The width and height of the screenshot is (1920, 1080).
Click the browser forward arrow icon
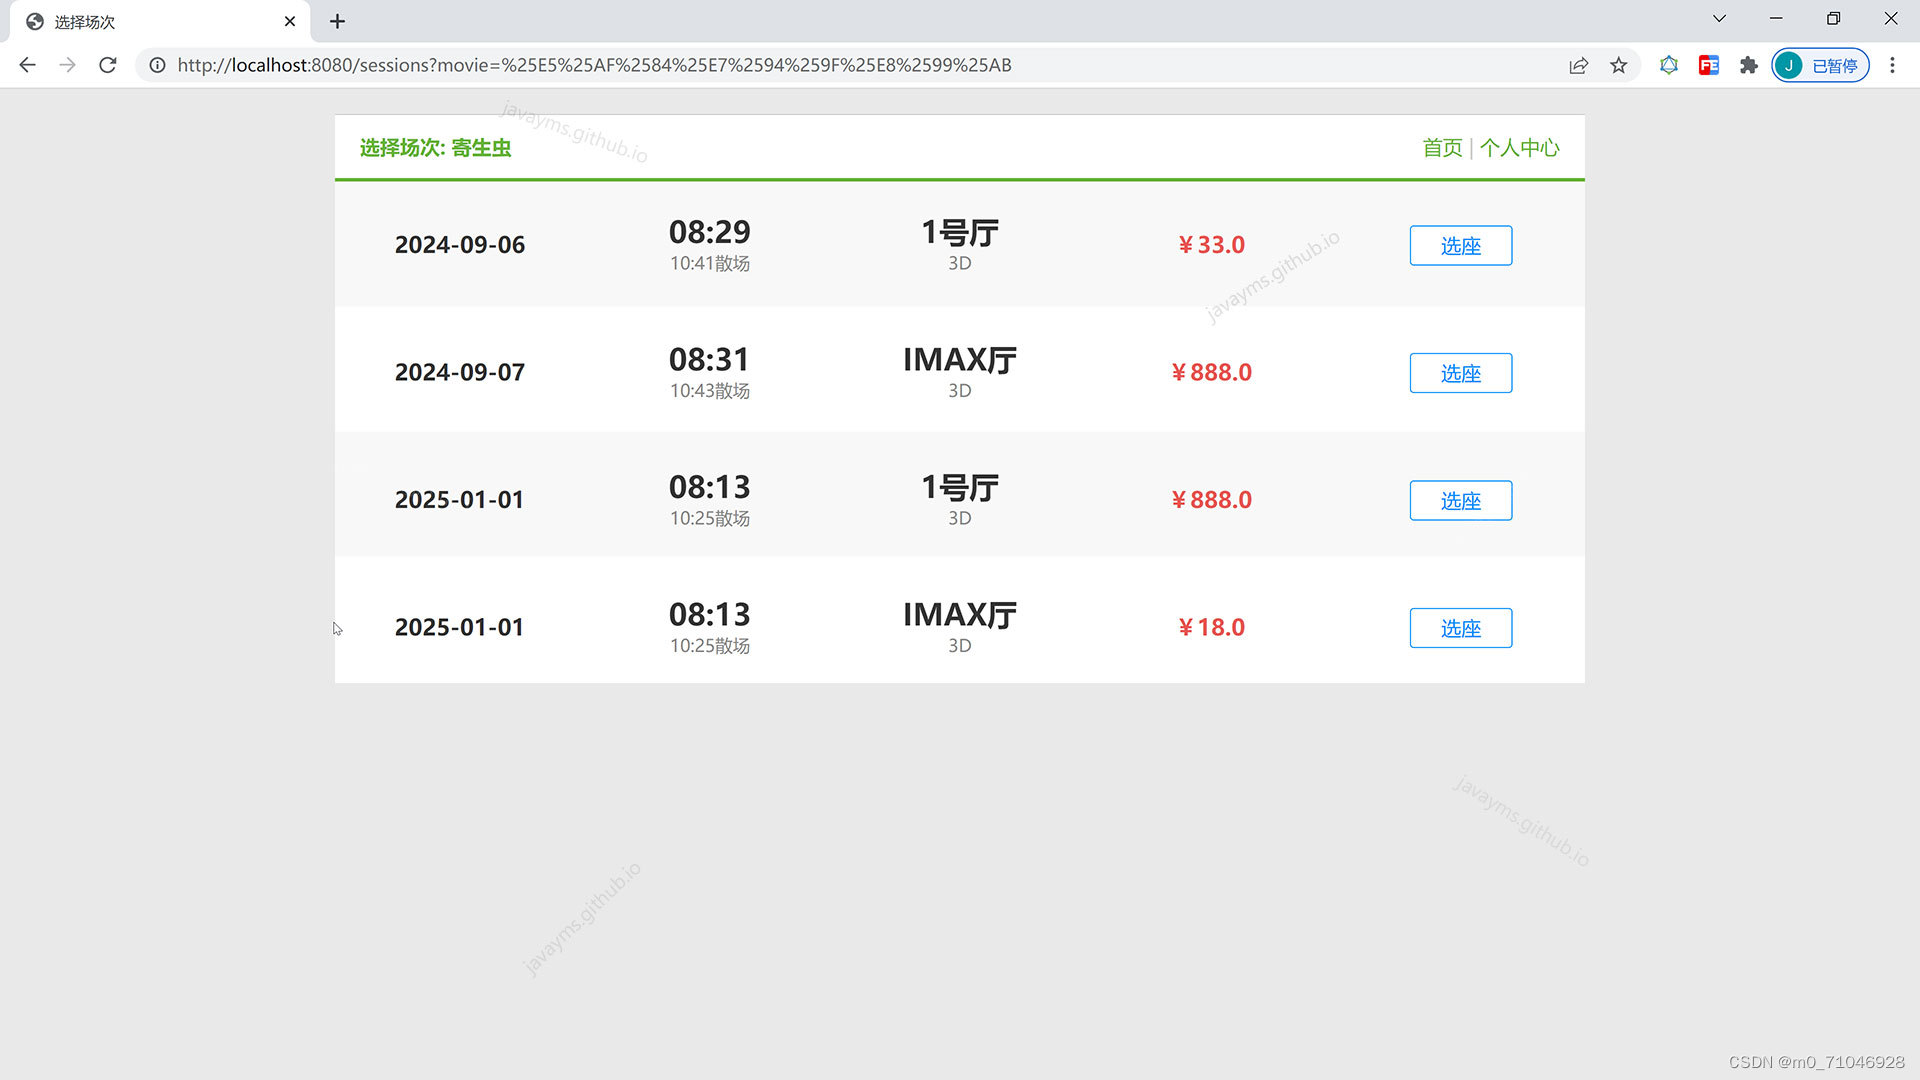click(67, 65)
